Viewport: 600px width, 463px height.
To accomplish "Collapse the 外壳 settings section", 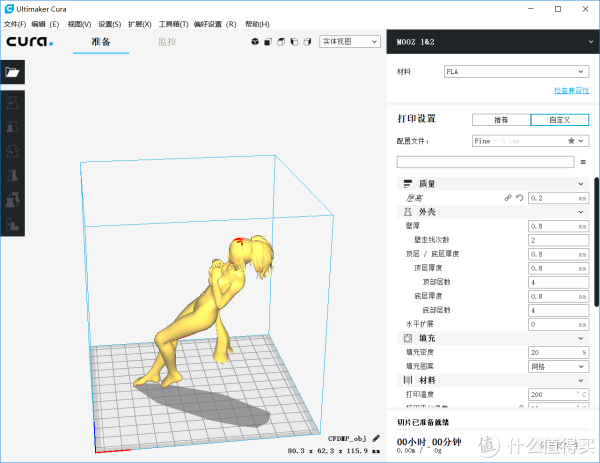I will [580, 212].
